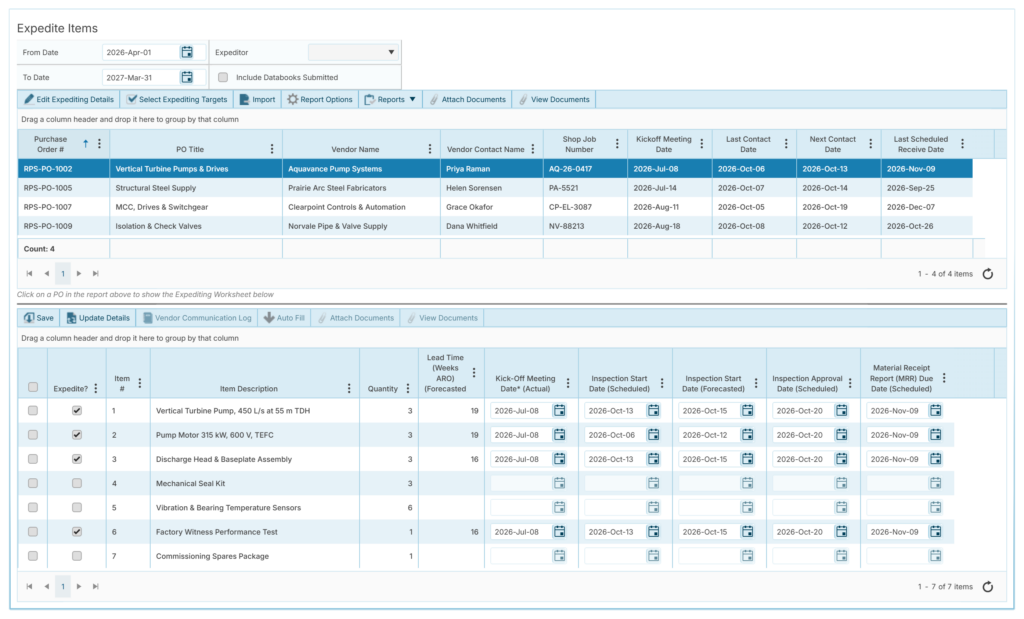Go to previous page in worksheet grid

pos(46,586)
